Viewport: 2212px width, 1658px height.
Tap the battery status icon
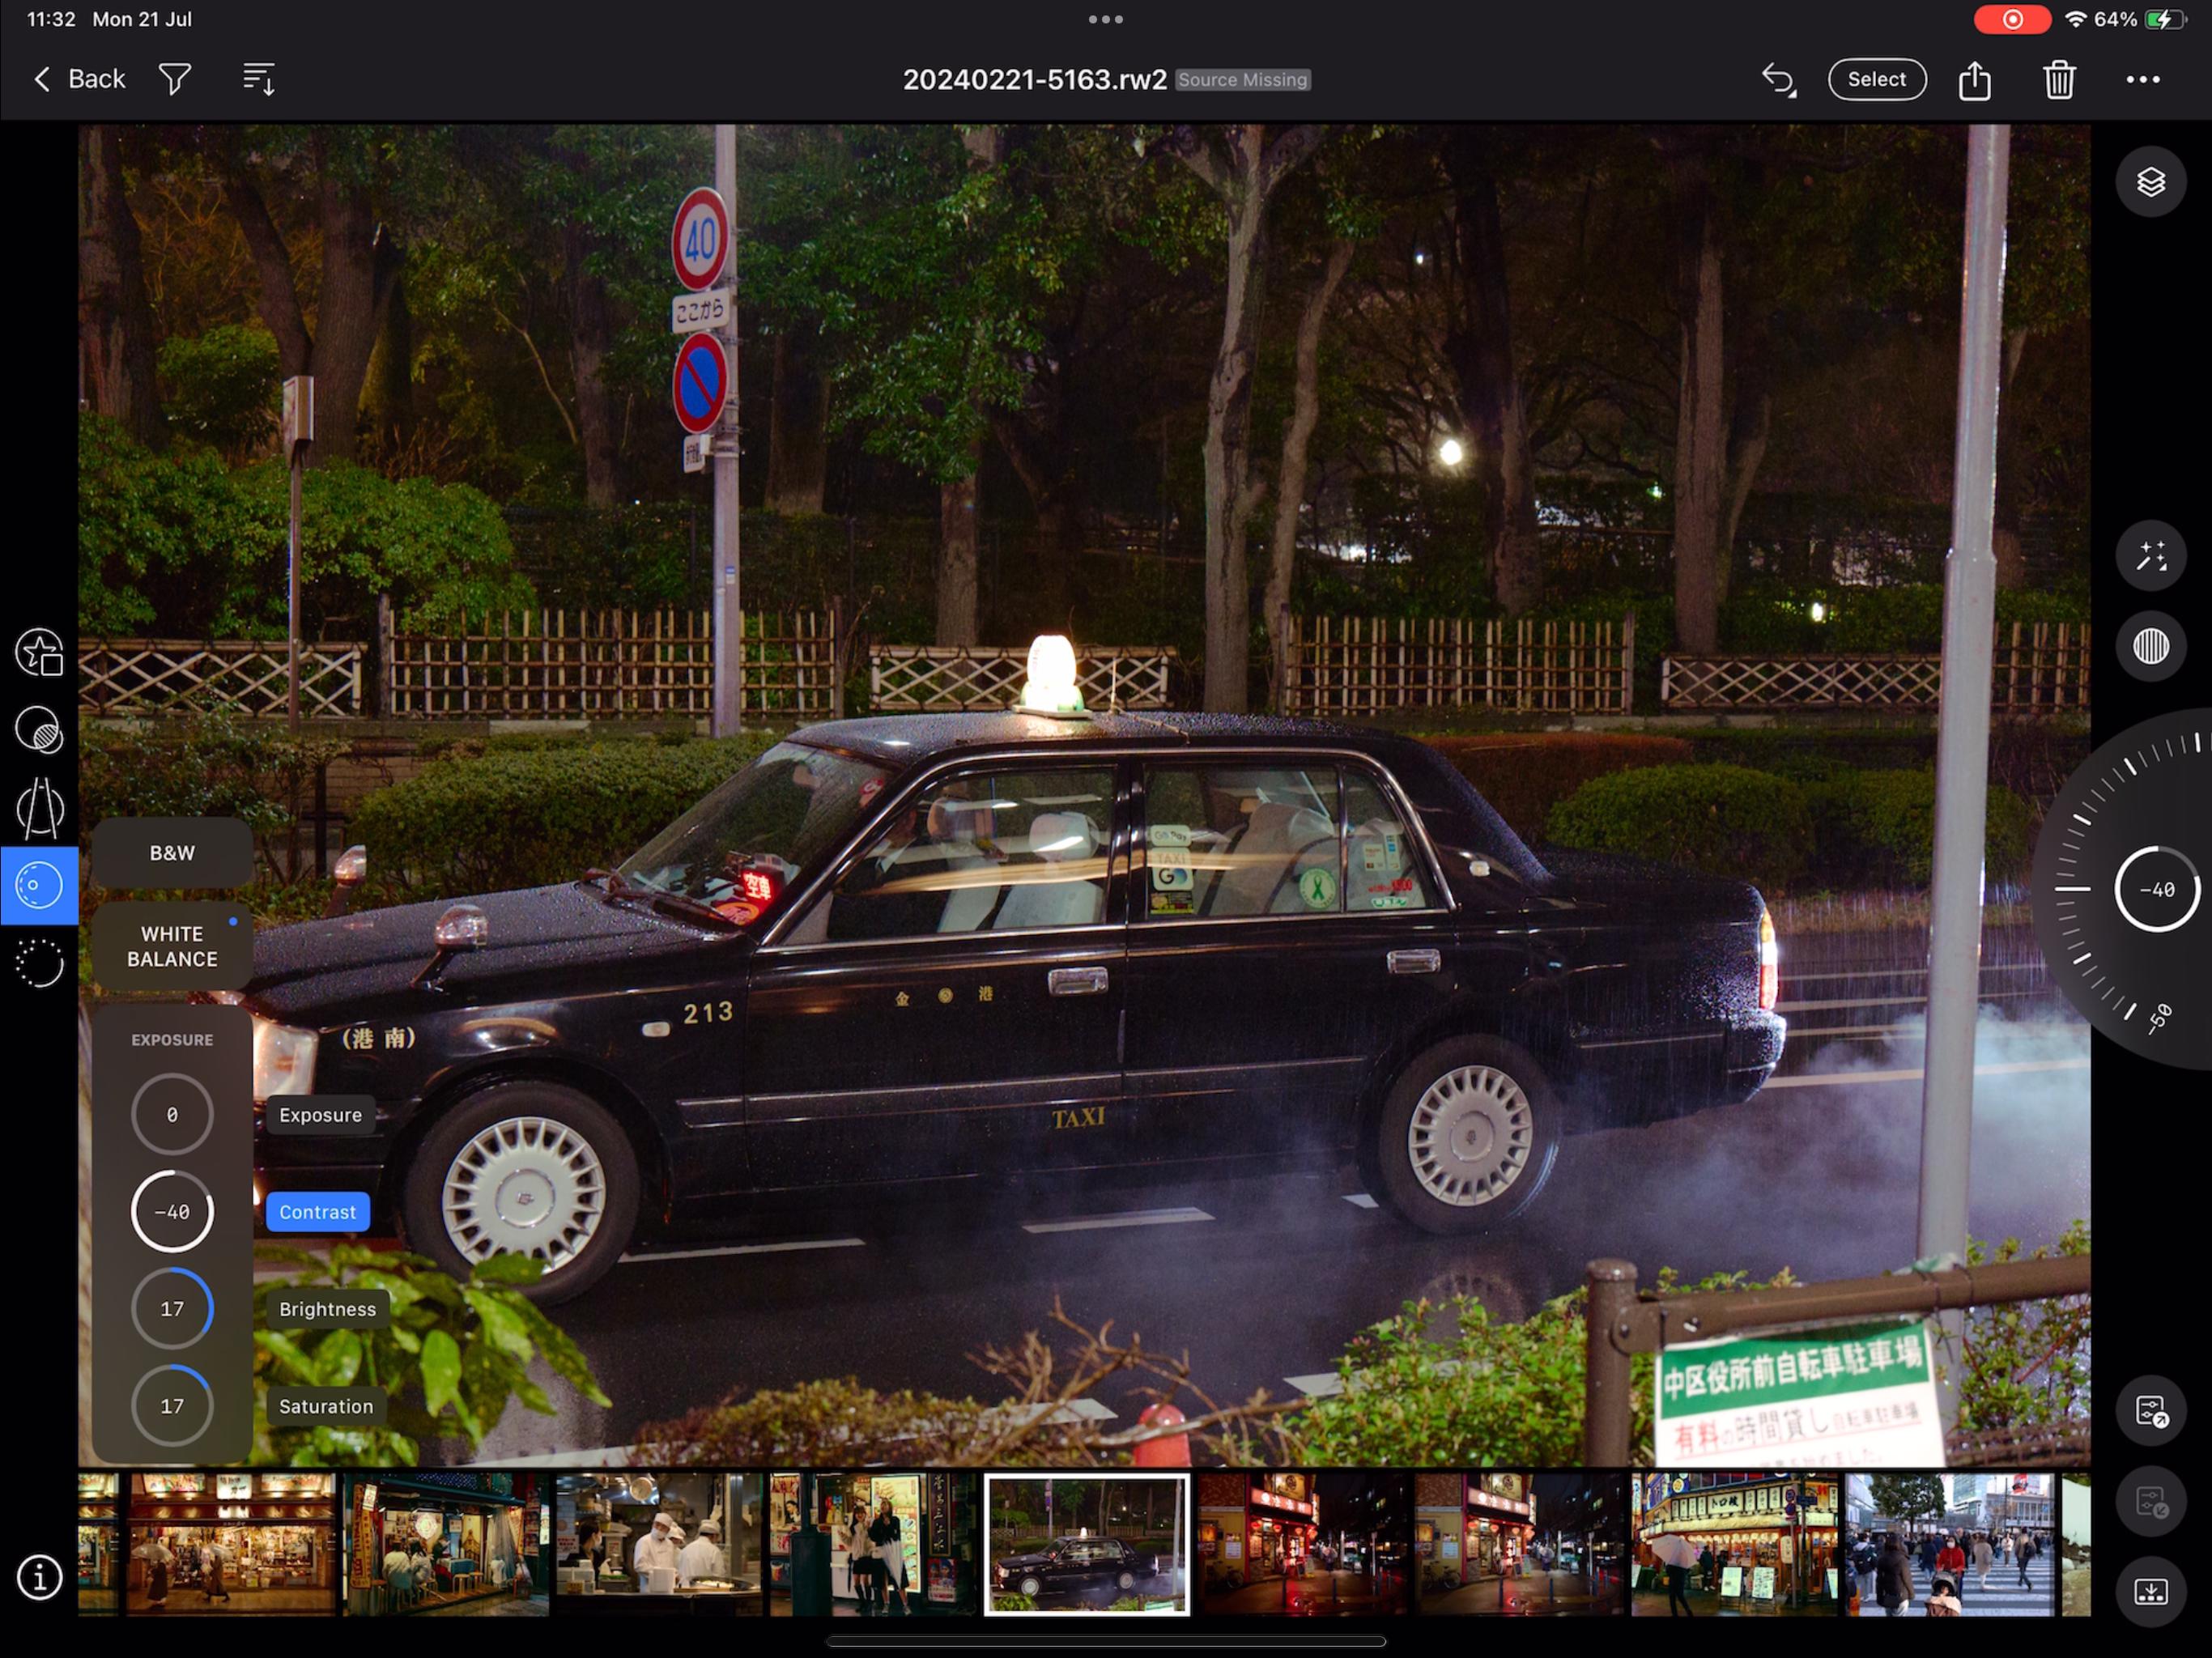(x=2166, y=19)
